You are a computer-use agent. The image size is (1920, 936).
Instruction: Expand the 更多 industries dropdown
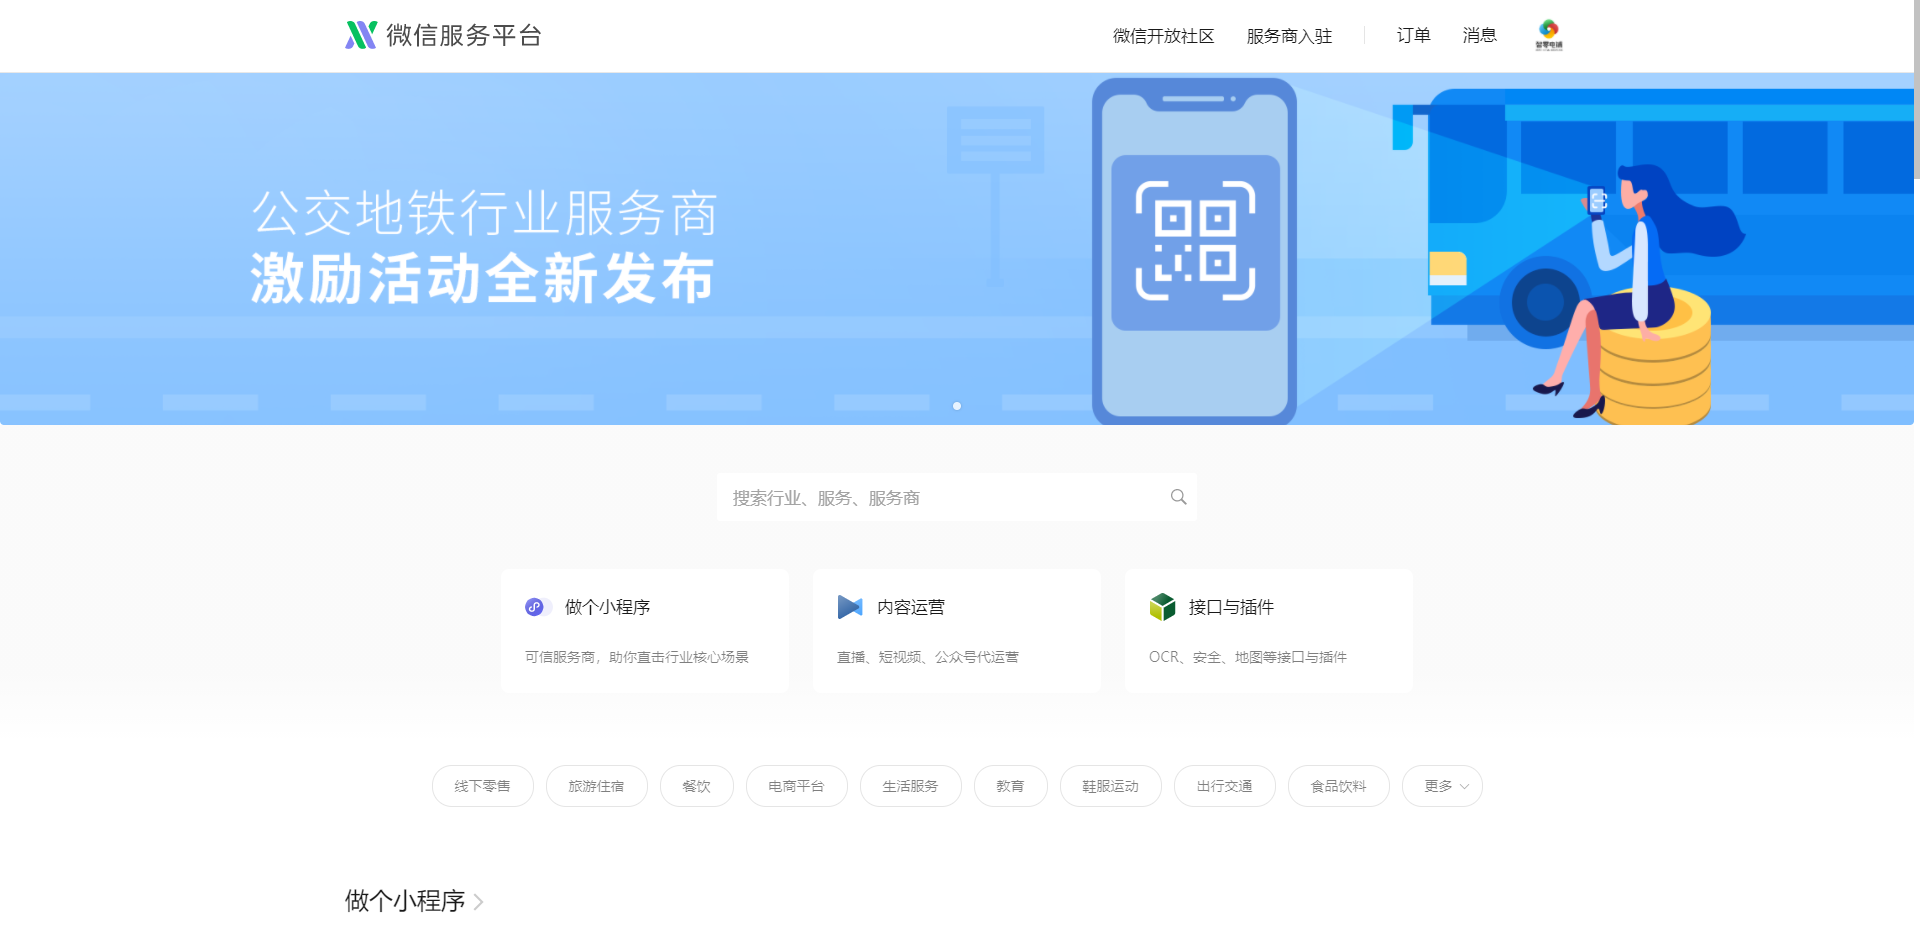[x=1442, y=786]
